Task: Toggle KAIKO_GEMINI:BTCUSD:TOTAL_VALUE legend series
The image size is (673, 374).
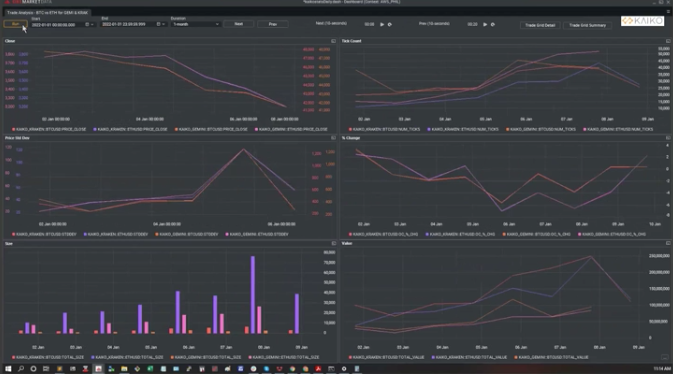Action: (x=552, y=357)
